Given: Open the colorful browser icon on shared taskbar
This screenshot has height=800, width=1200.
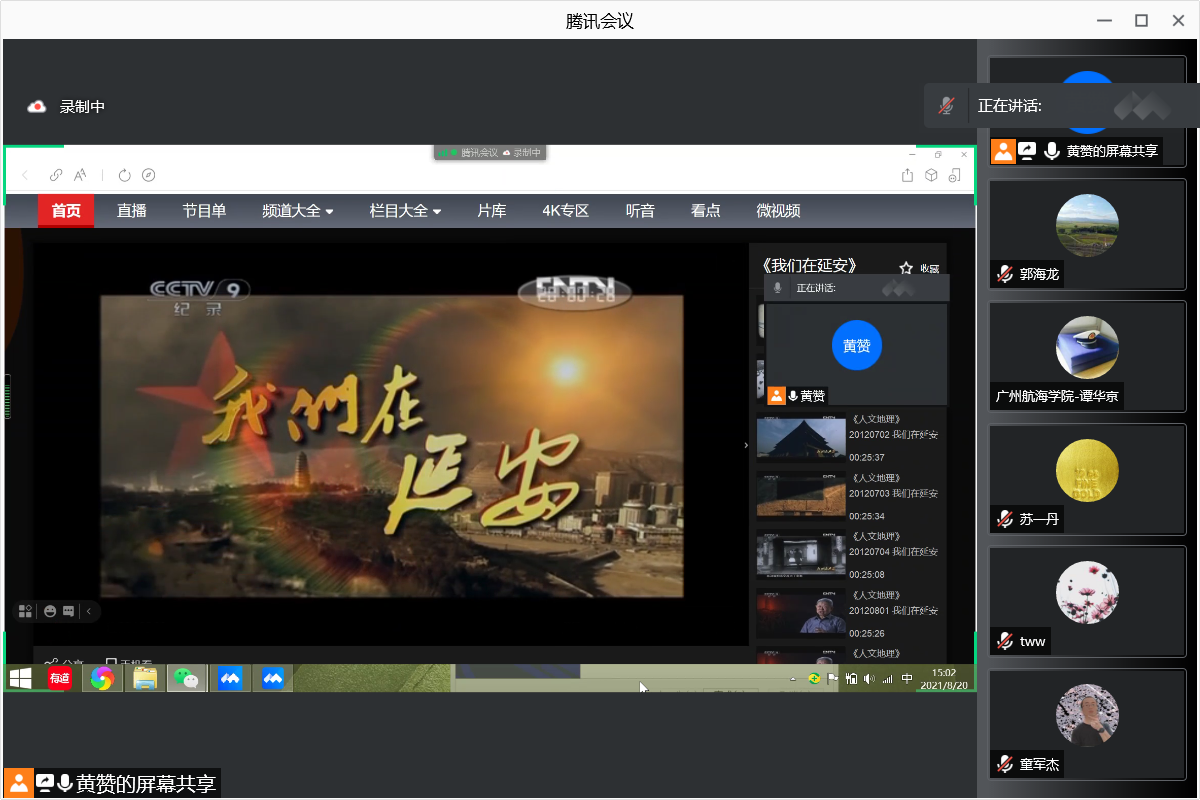Looking at the screenshot, I should 102,678.
